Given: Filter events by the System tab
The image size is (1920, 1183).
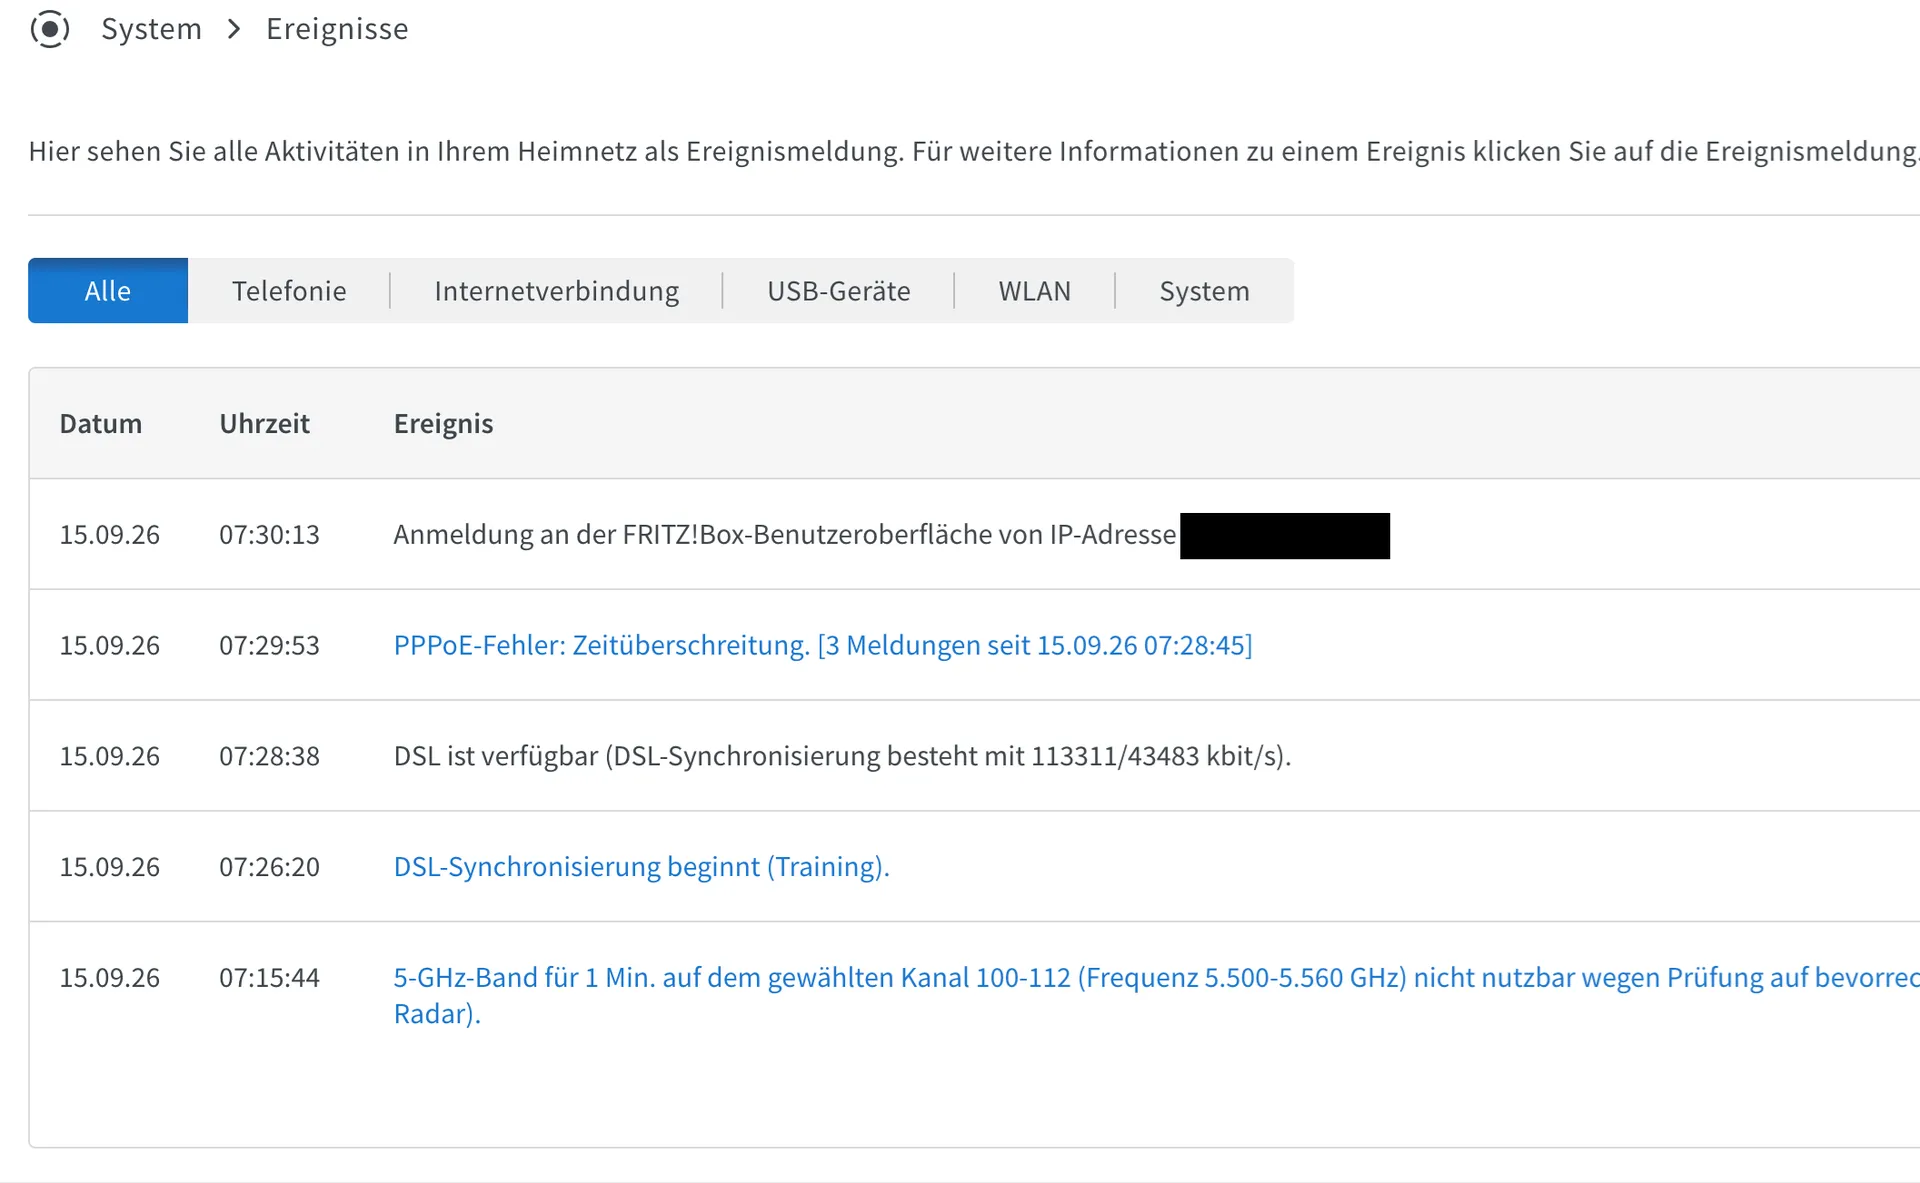Looking at the screenshot, I should [1204, 291].
